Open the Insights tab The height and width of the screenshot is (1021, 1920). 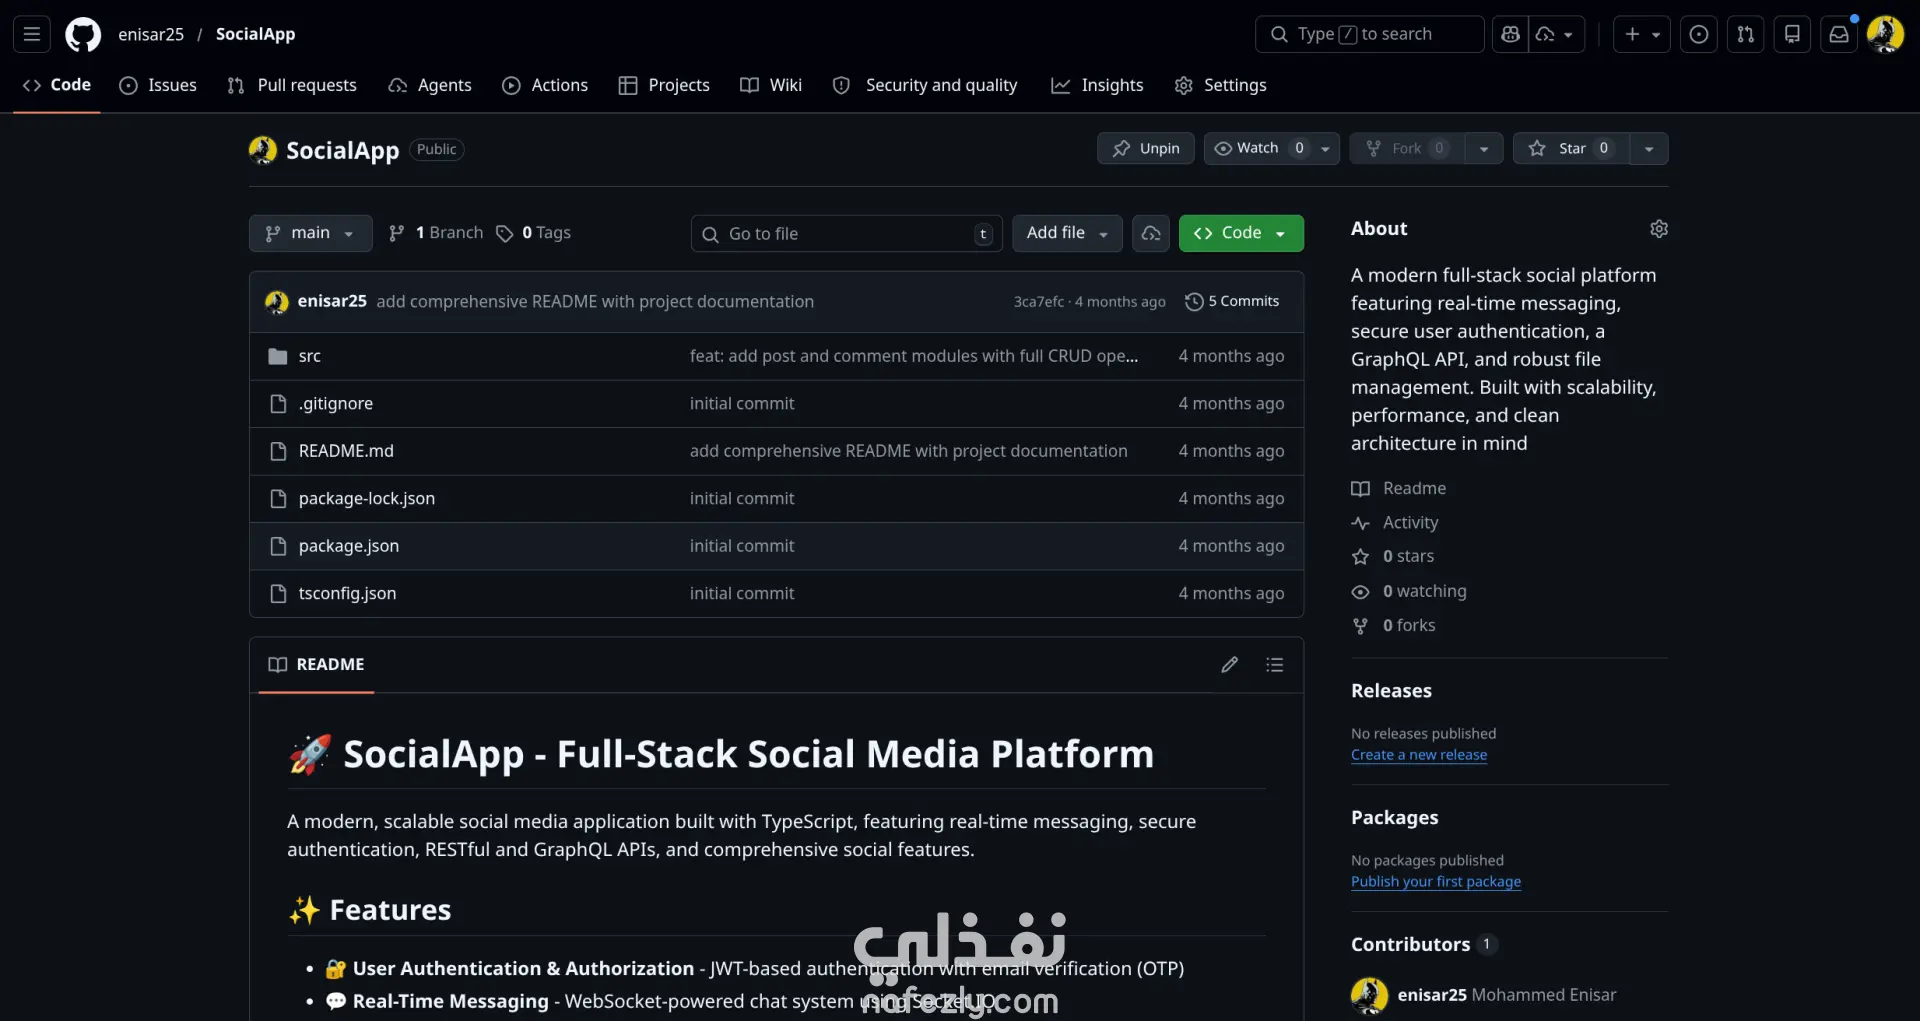tap(1097, 85)
